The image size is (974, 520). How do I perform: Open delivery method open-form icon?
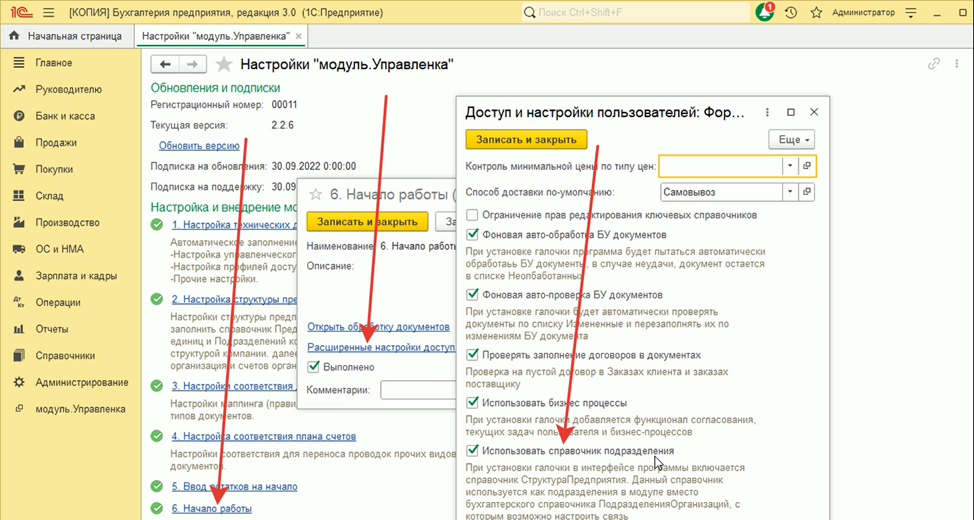click(x=807, y=192)
